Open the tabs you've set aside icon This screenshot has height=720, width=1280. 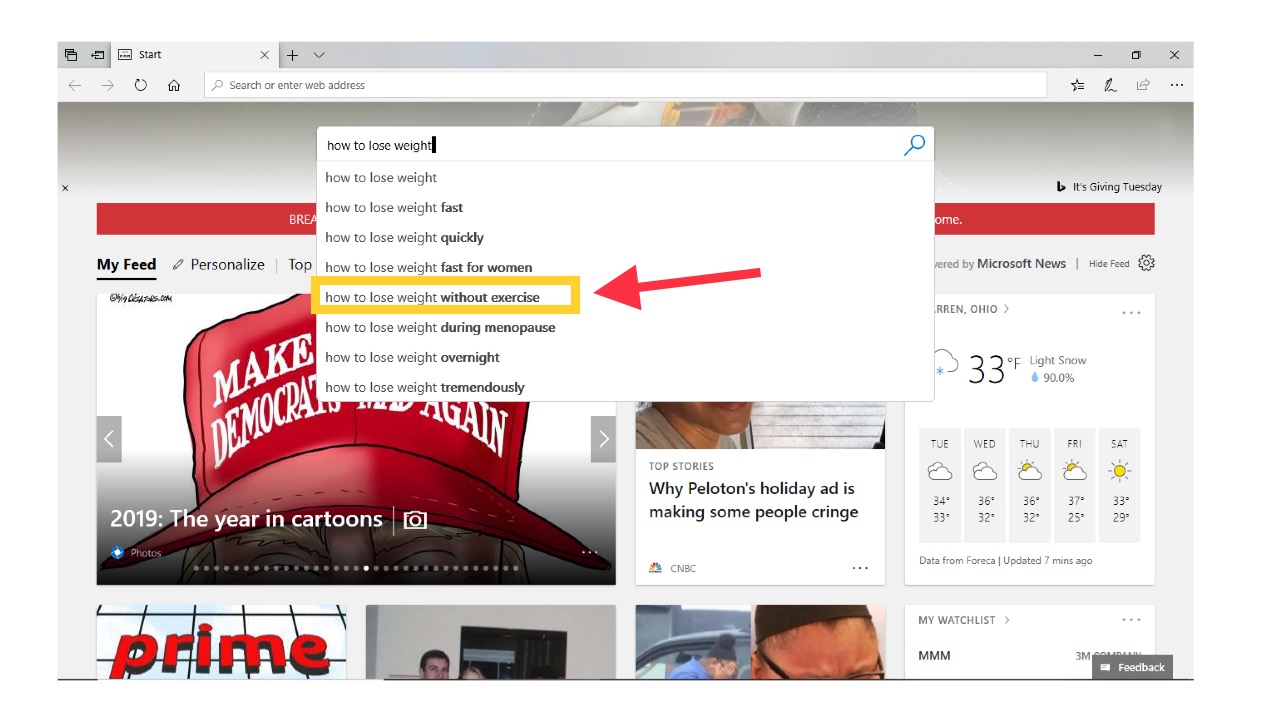click(x=71, y=55)
